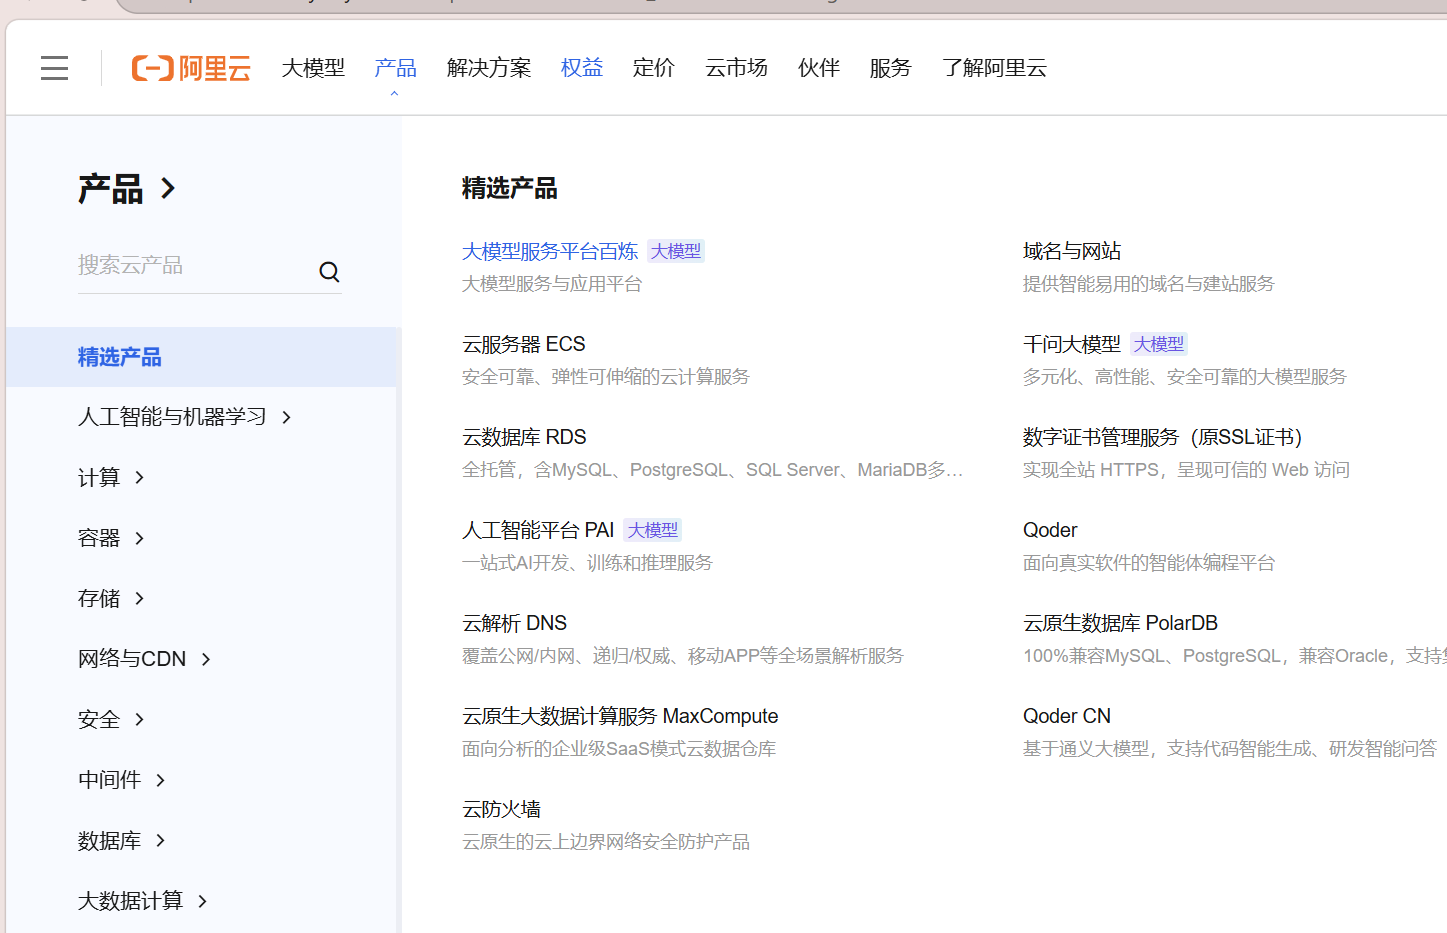Open the Qoder product link

(x=1050, y=530)
